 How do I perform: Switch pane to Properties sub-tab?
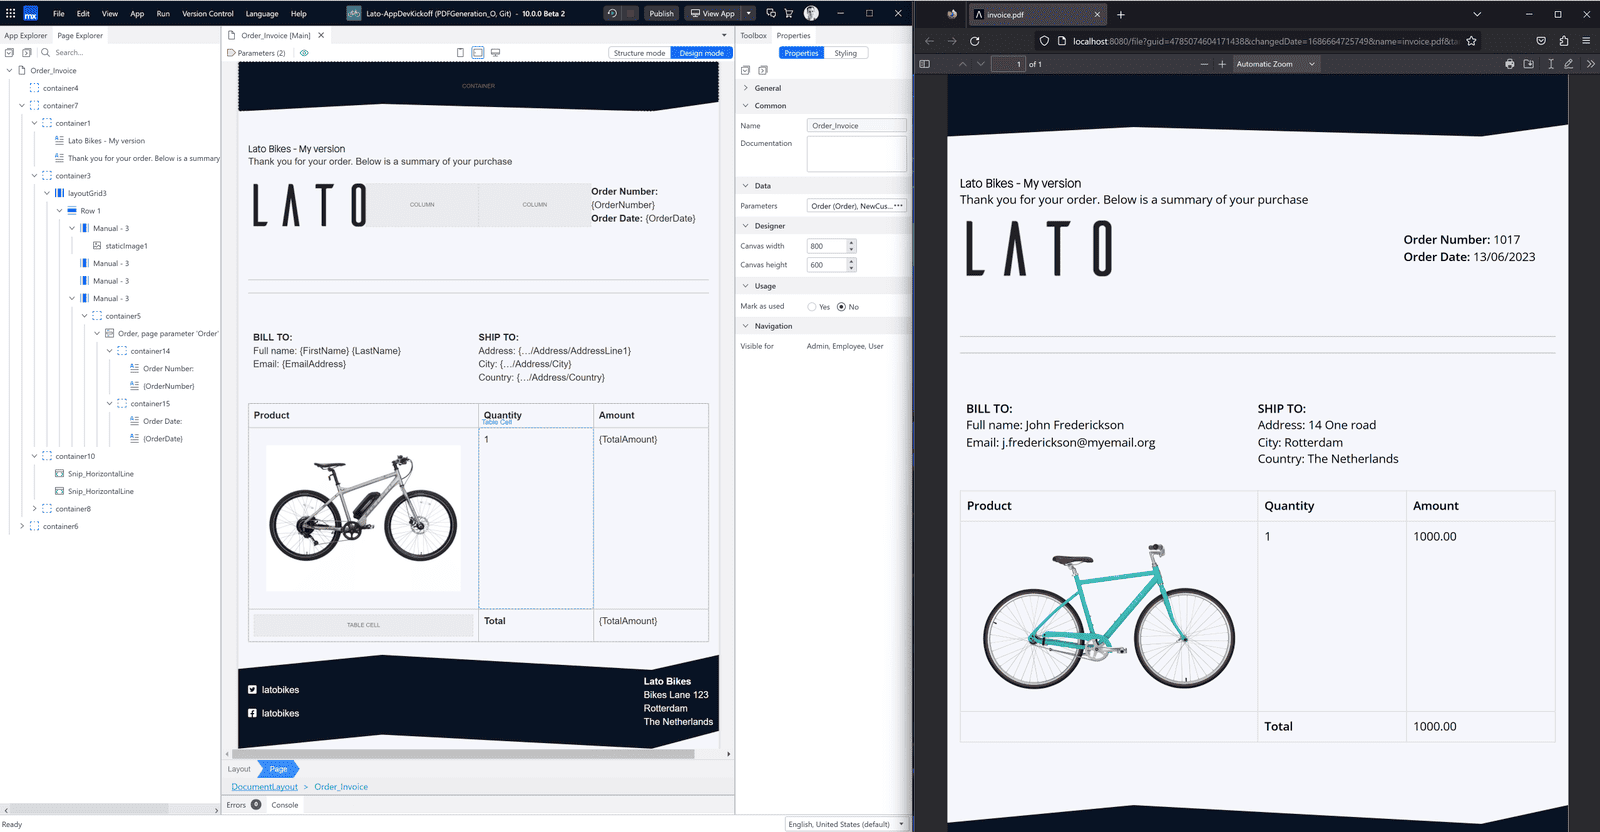pos(801,53)
